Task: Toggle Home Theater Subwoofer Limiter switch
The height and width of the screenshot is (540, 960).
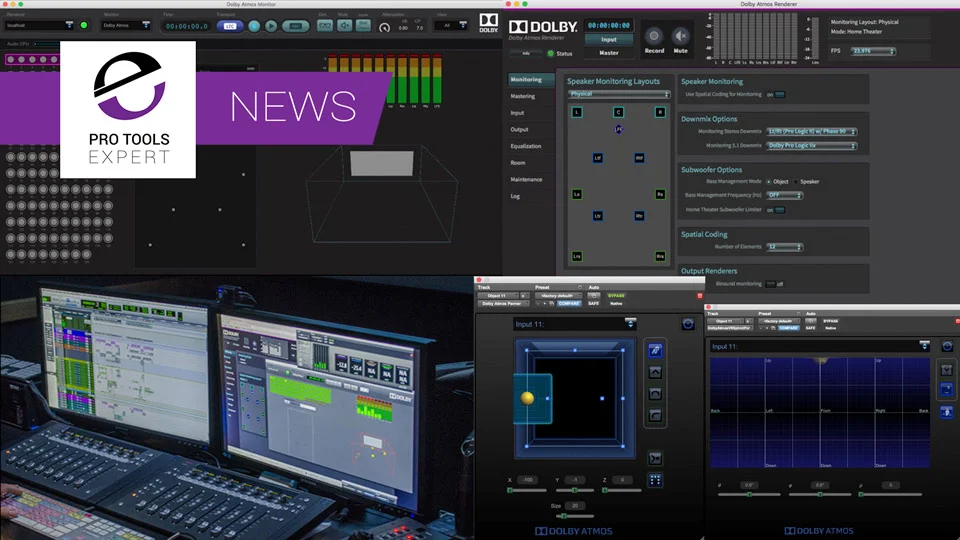Action: tap(779, 210)
